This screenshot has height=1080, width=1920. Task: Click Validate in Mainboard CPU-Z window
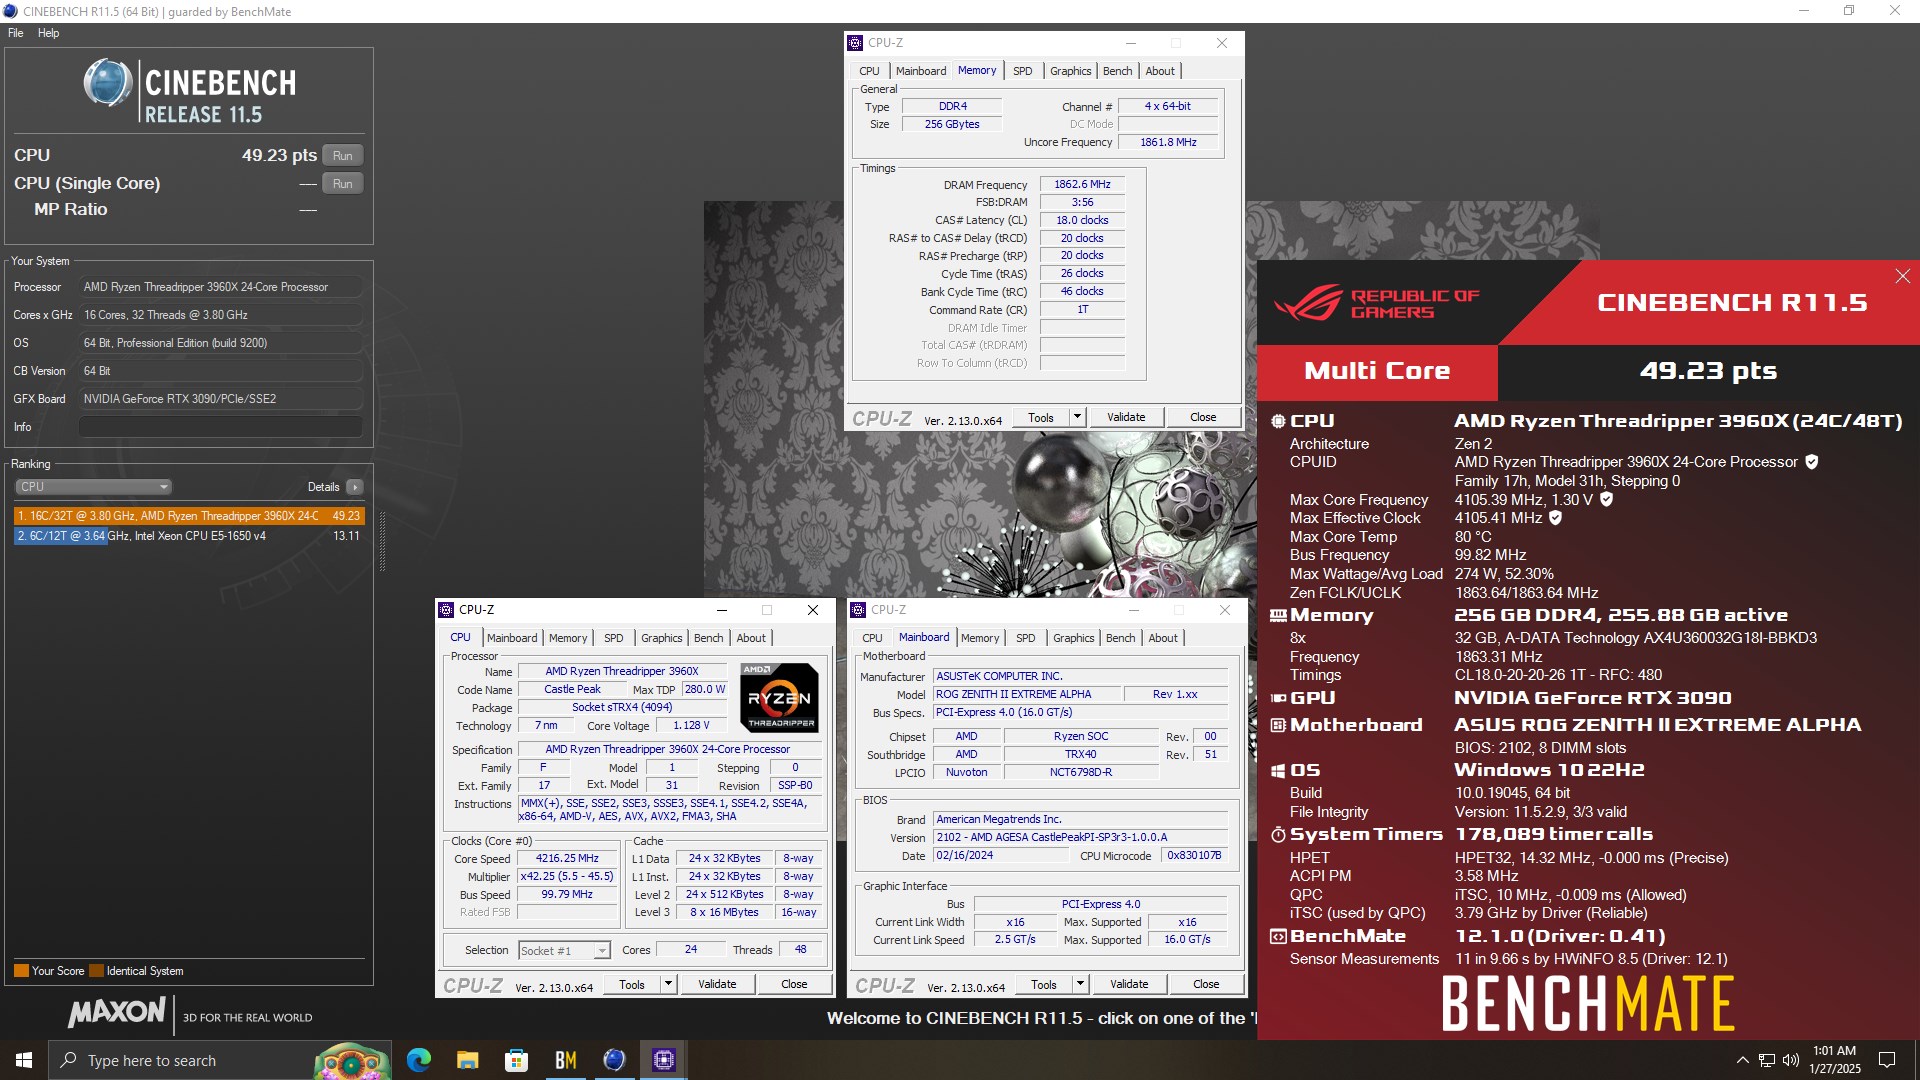click(1129, 984)
